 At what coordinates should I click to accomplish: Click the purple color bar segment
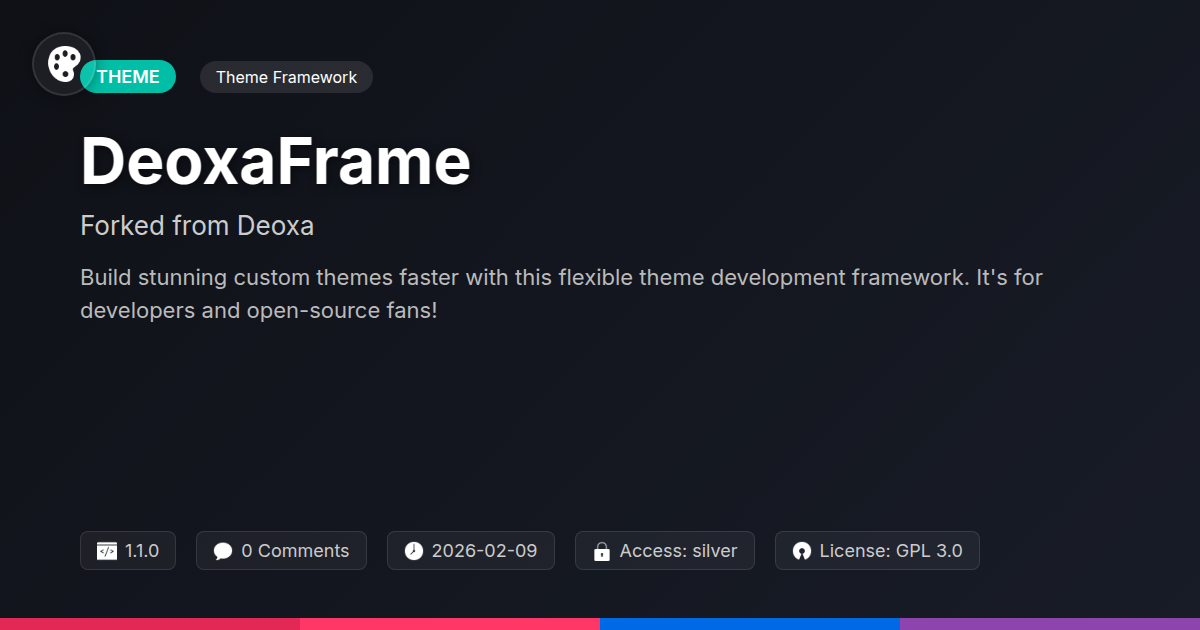1050,623
